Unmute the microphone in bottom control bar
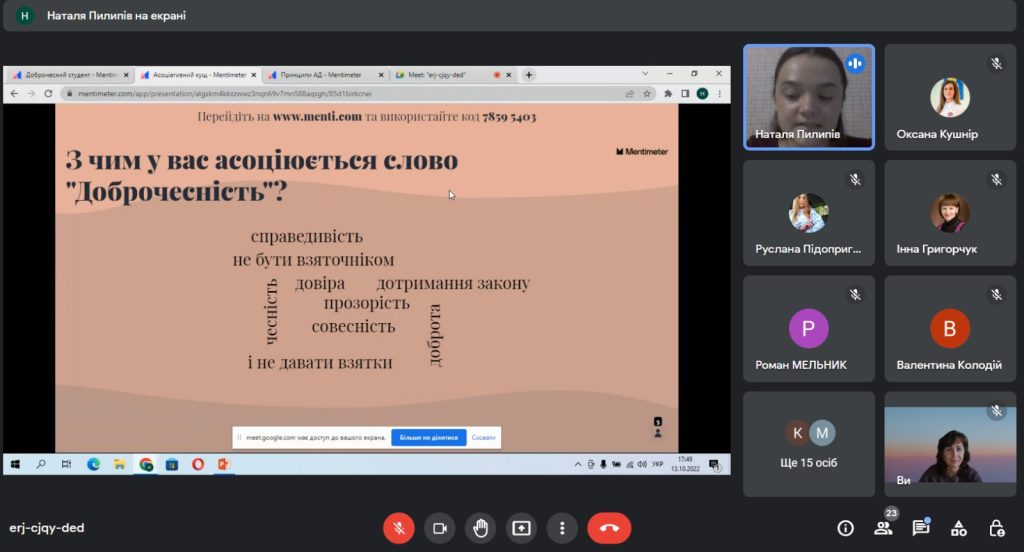 398,528
